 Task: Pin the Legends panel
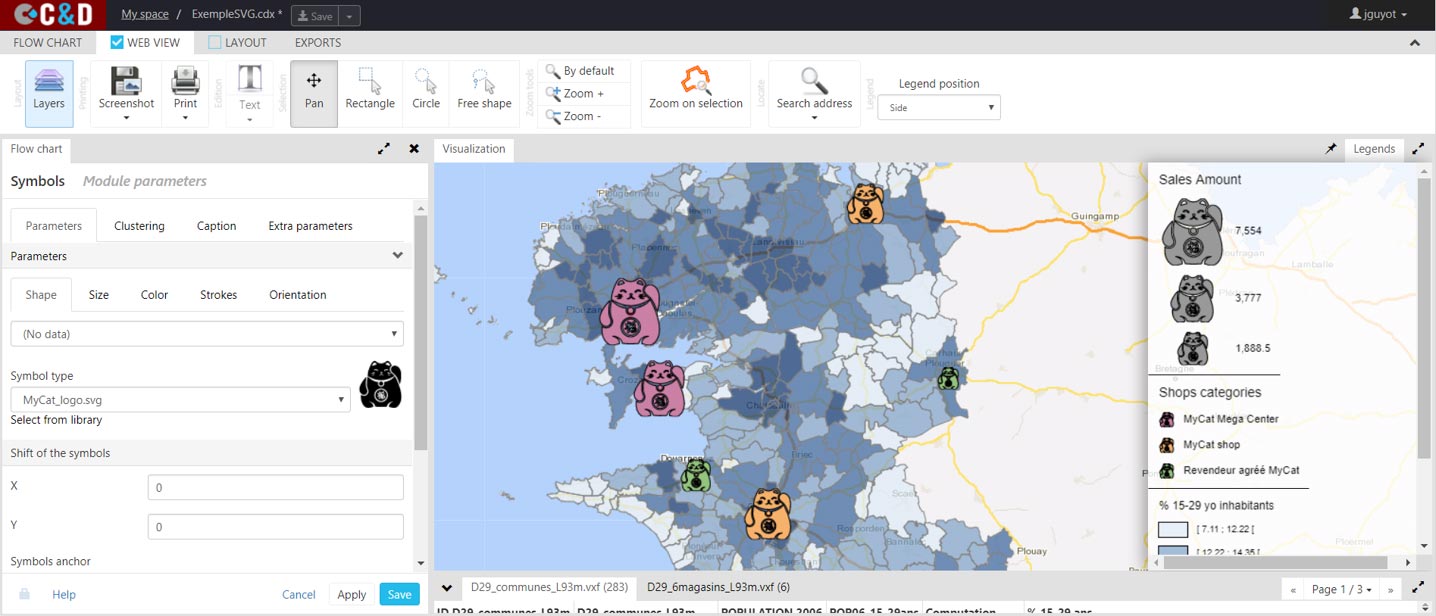tap(1331, 149)
